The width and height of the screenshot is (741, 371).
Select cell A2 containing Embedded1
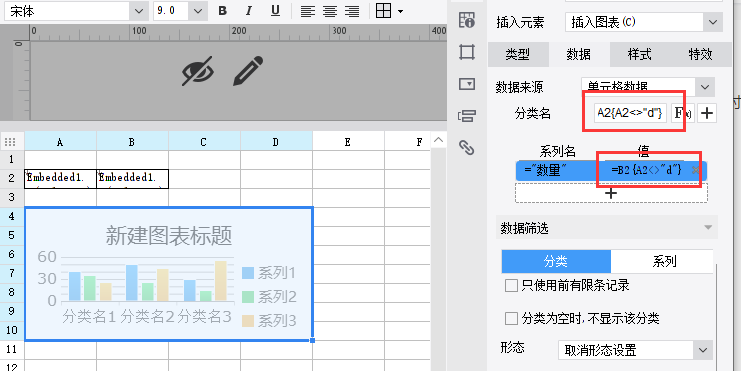coord(60,179)
